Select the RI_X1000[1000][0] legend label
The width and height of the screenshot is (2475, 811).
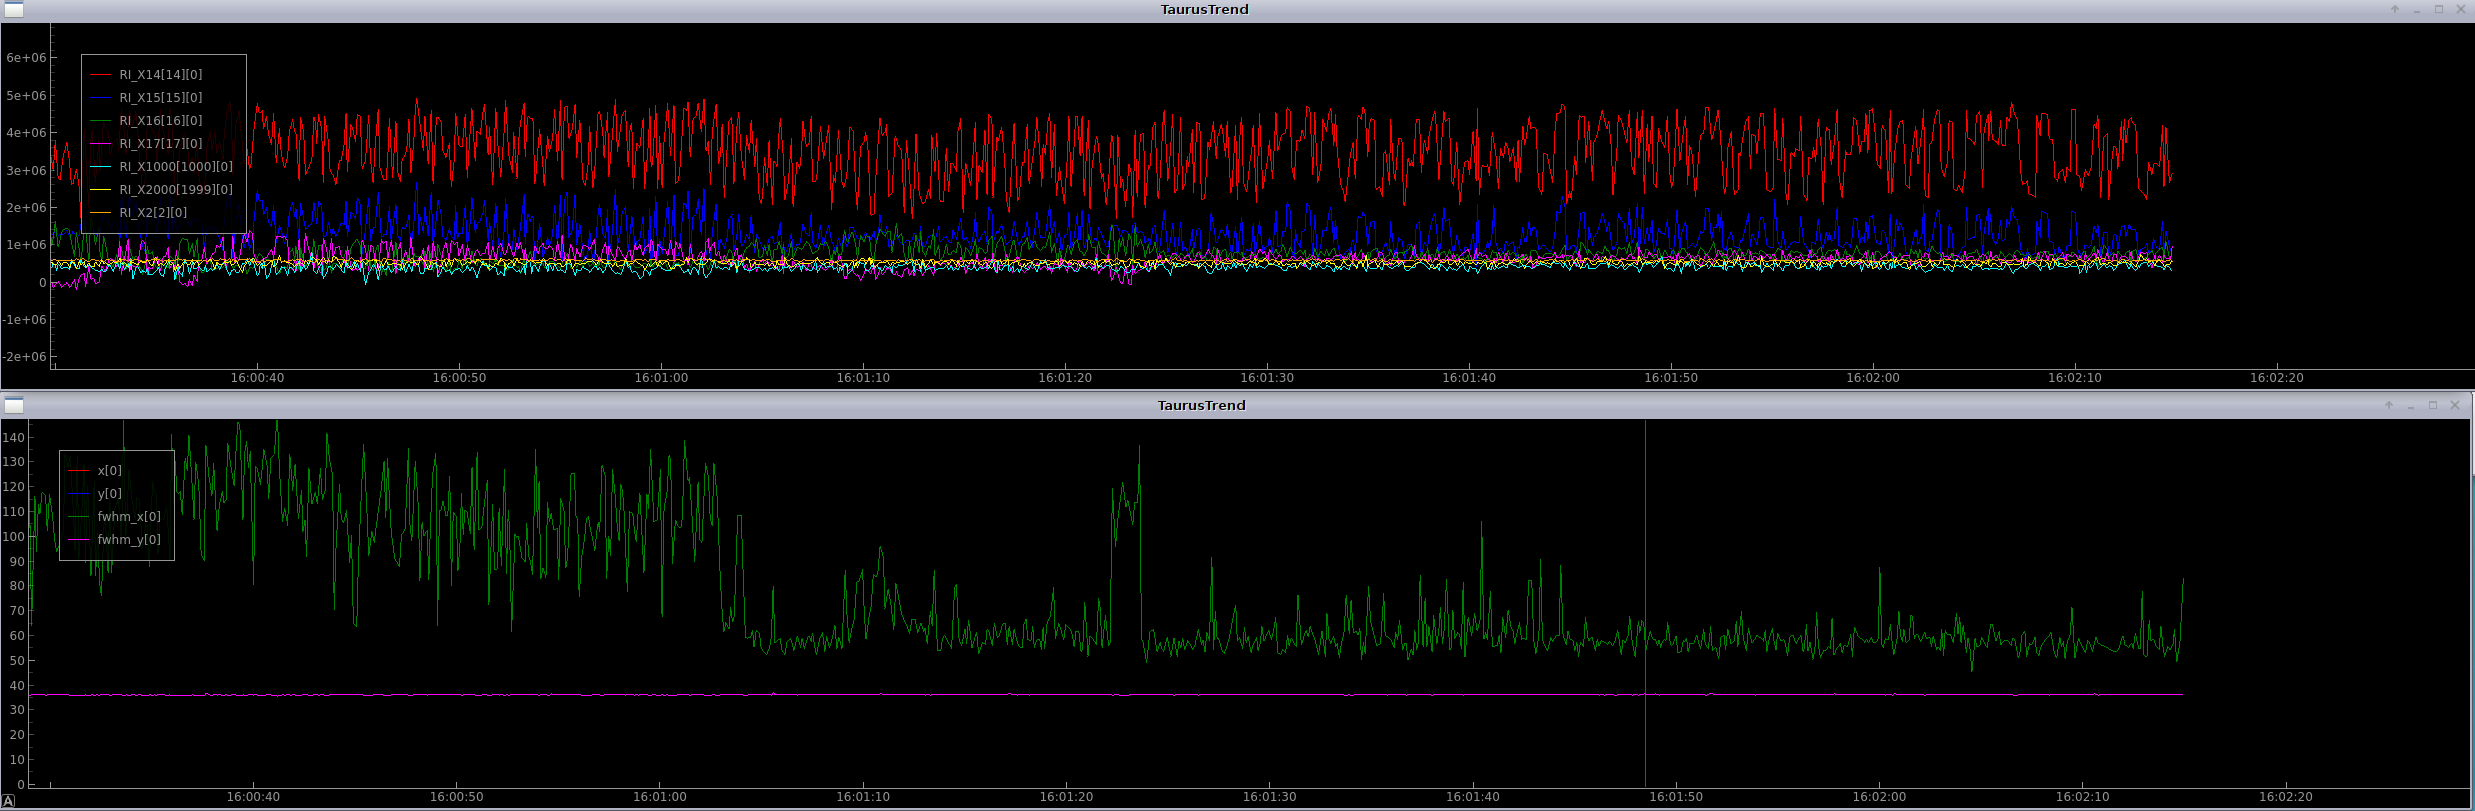[175, 167]
